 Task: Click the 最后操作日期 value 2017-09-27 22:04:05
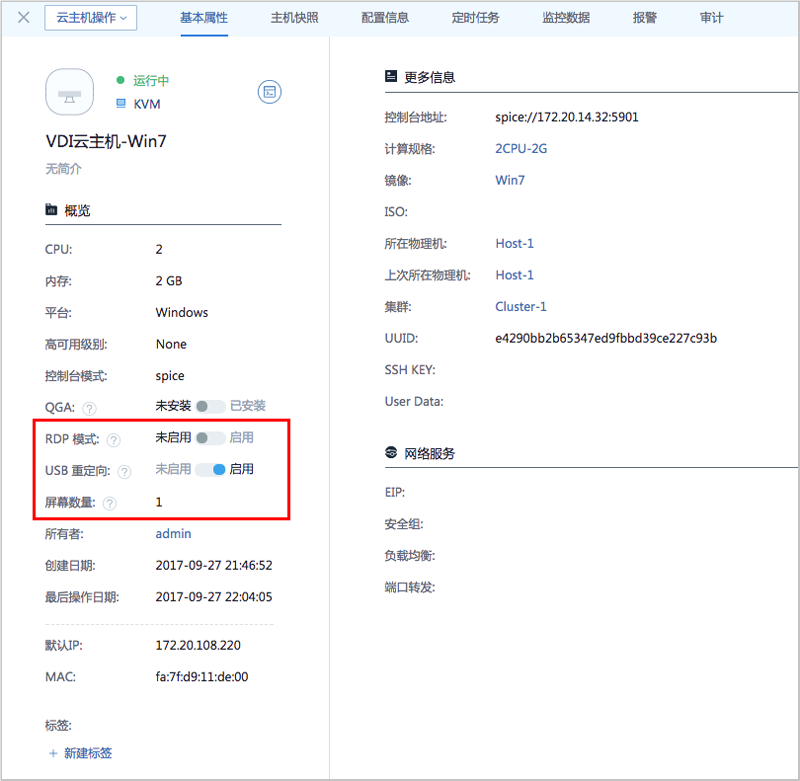(214, 597)
